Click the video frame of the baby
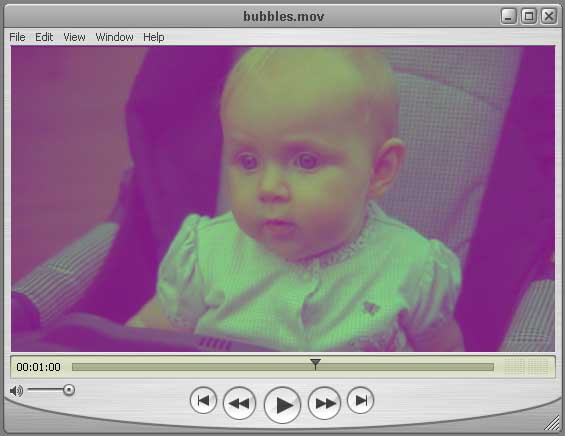 [x=283, y=199]
